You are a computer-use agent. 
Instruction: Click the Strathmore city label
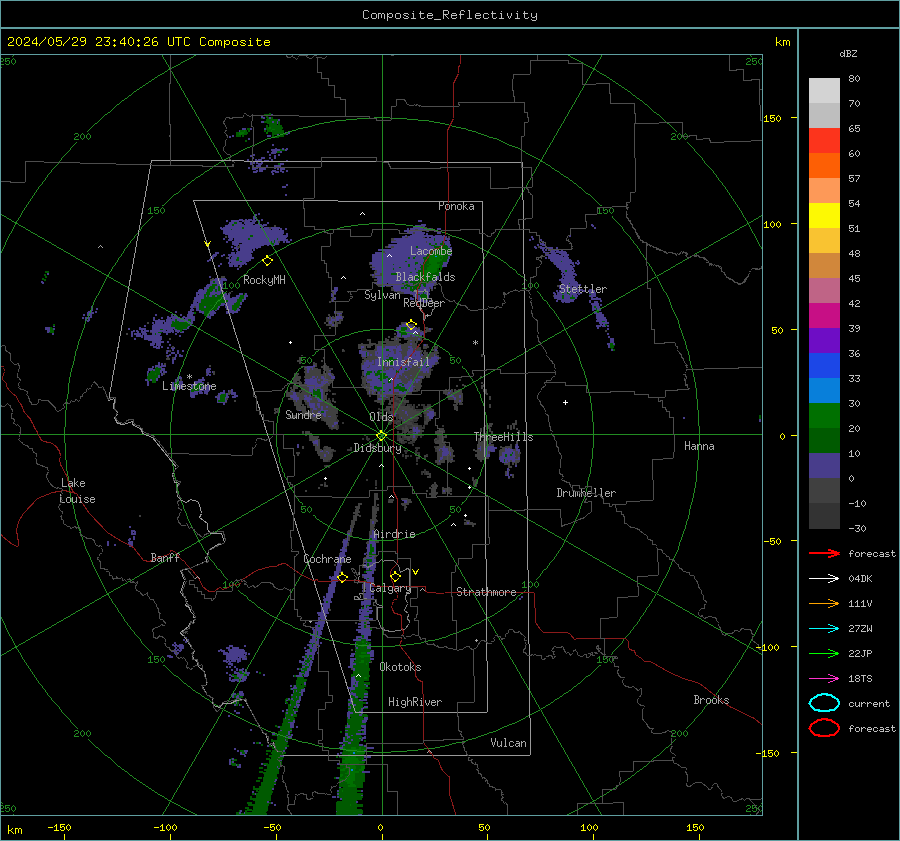[x=486, y=592]
